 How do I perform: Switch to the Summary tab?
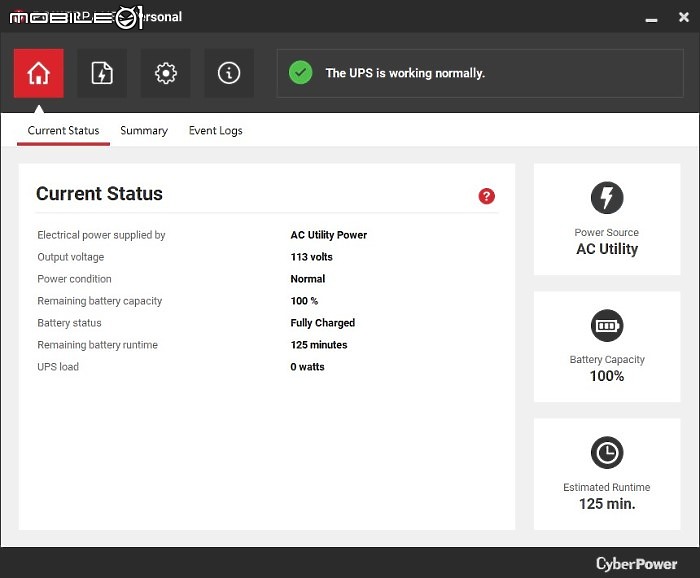point(144,130)
